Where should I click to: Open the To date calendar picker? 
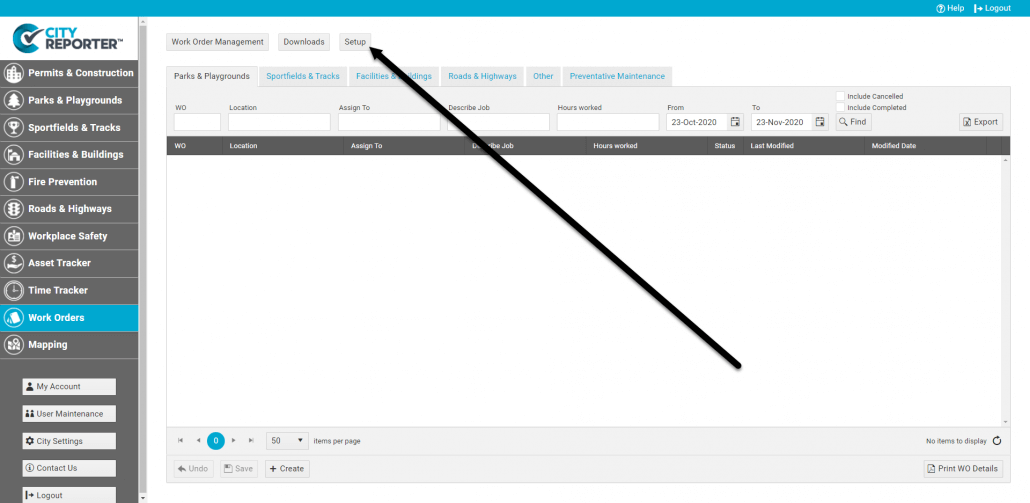(x=820, y=122)
